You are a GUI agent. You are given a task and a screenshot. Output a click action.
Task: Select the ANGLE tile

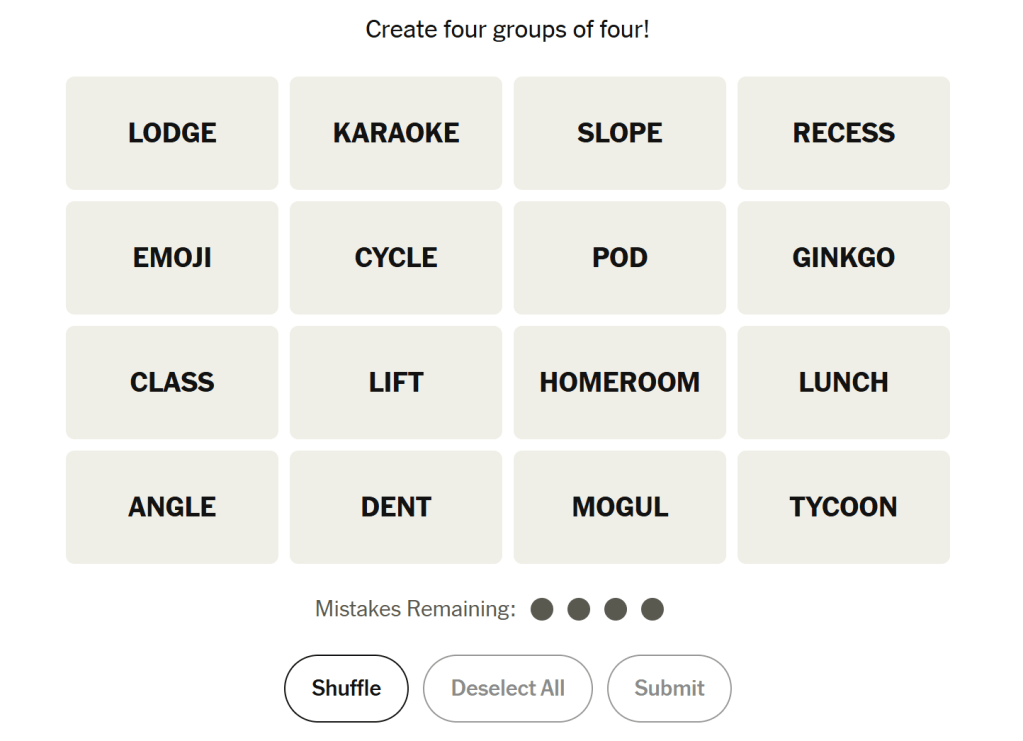tap(172, 507)
